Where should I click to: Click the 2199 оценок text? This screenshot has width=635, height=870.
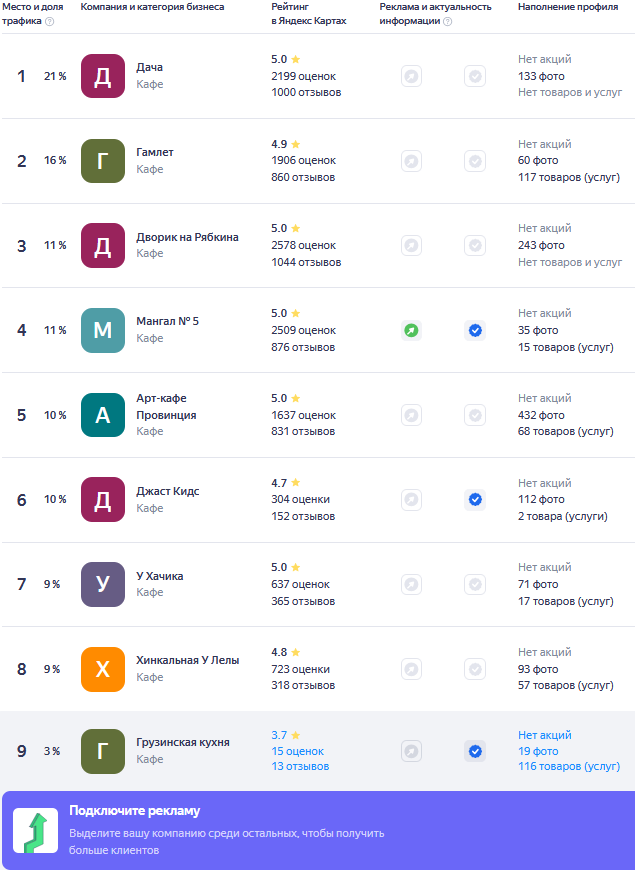[x=304, y=76]
